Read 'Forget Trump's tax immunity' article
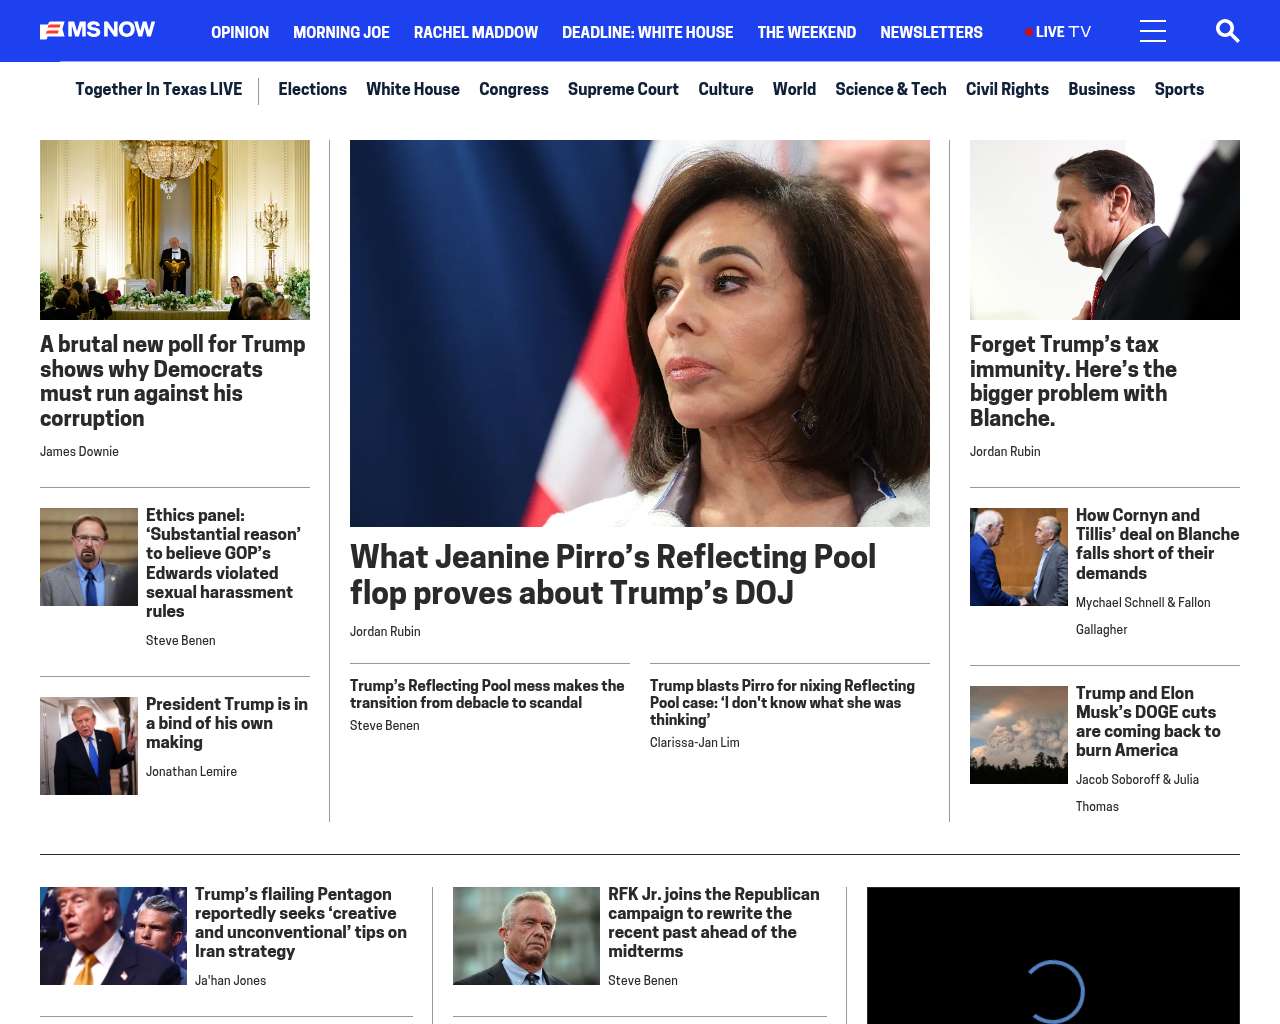The image size is (1280, 1024). tap(1073, 381)
